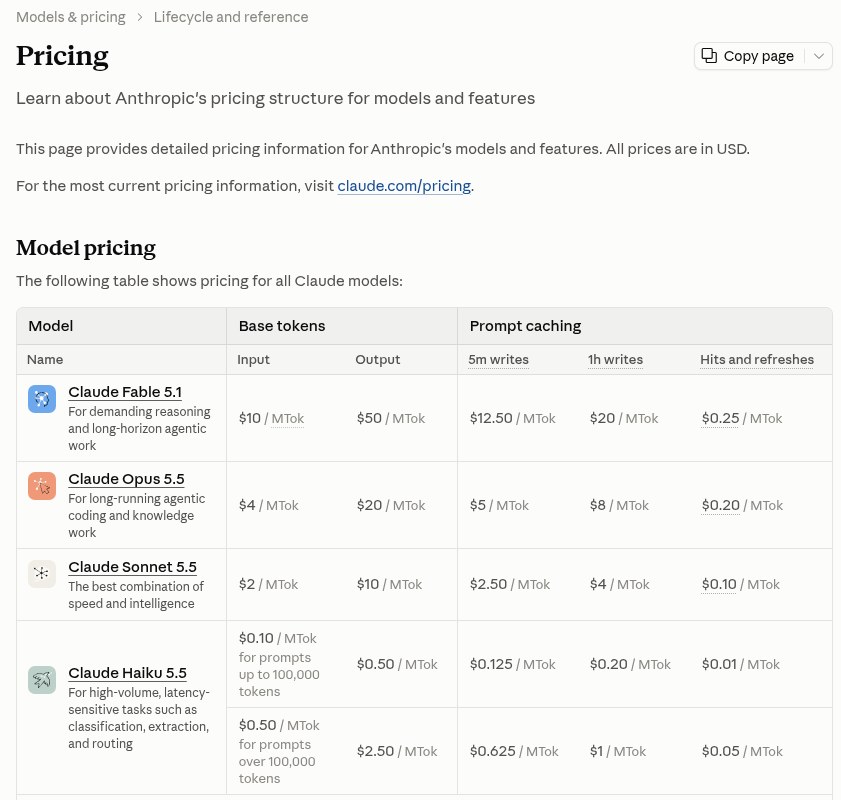The width and height of the screenshot is (841, 800).
Task: Click the Claude Fable 5.1 model icon
Action: [x=42, y=399]
